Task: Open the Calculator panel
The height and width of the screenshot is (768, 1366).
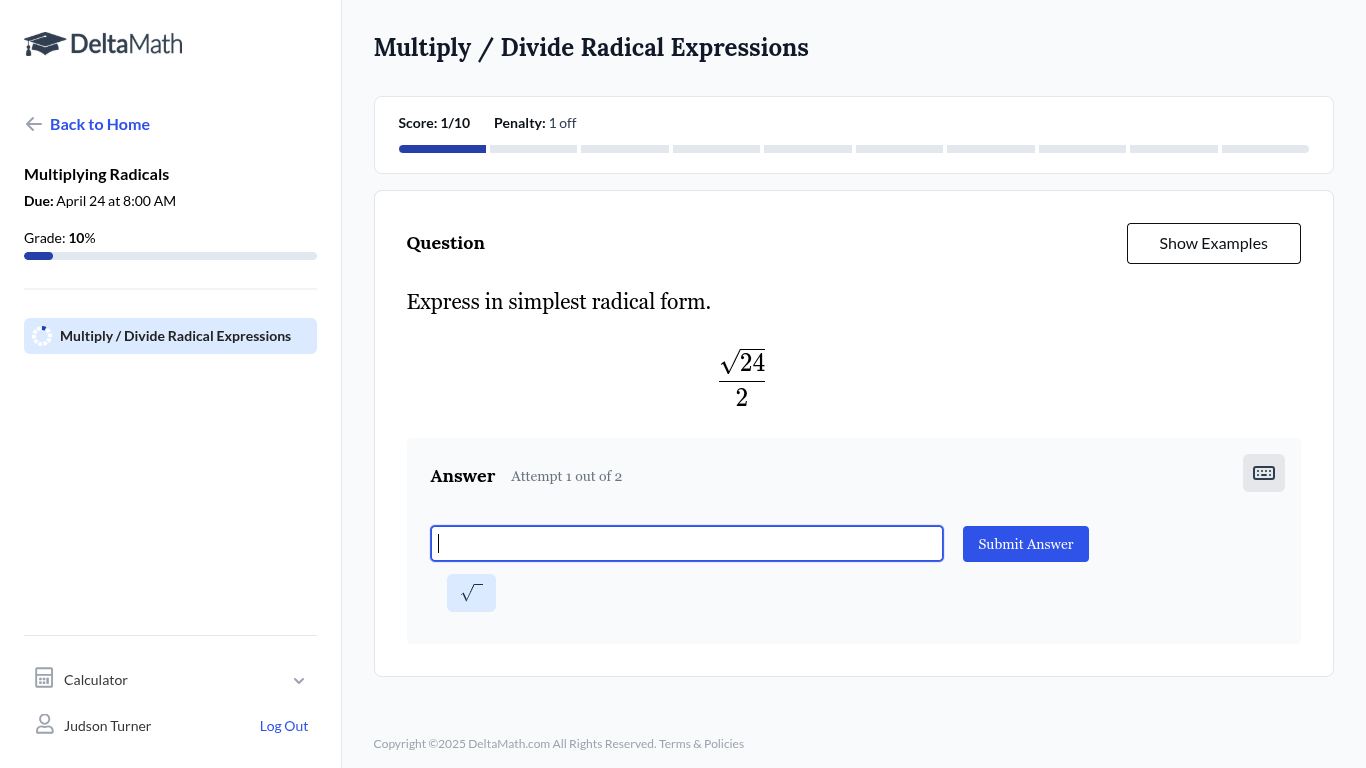Action: point(96,680)
